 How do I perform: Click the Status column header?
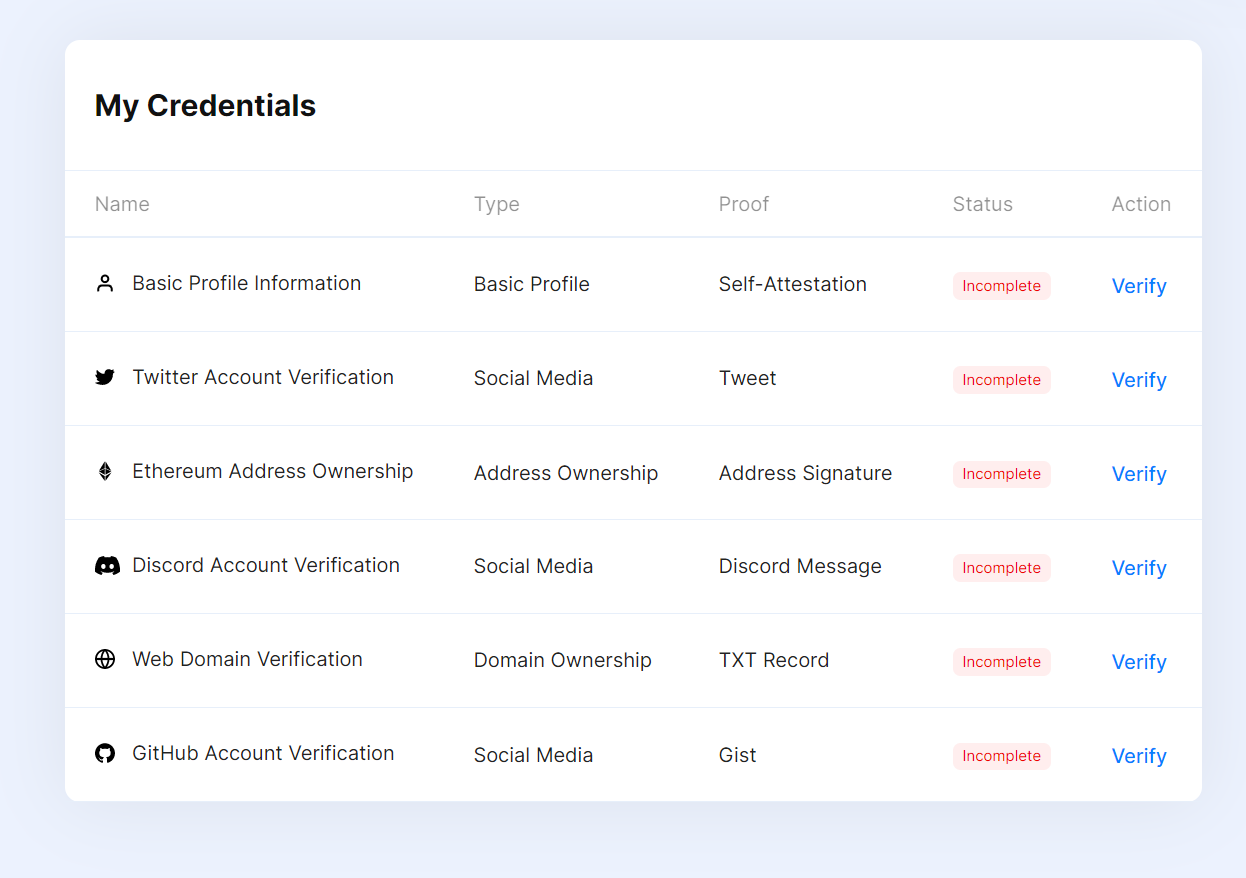pyautogui.click(x=982, y=204)
